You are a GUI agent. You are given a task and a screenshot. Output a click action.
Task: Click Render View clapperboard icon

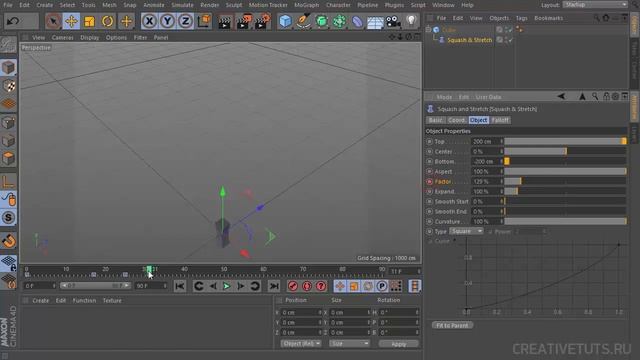pos(224,22)
